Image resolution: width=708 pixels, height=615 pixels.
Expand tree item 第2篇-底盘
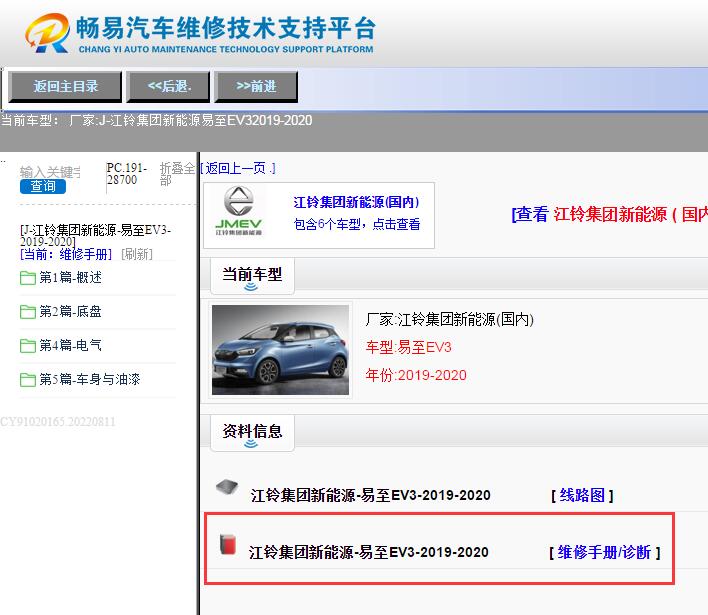point(70,311)
